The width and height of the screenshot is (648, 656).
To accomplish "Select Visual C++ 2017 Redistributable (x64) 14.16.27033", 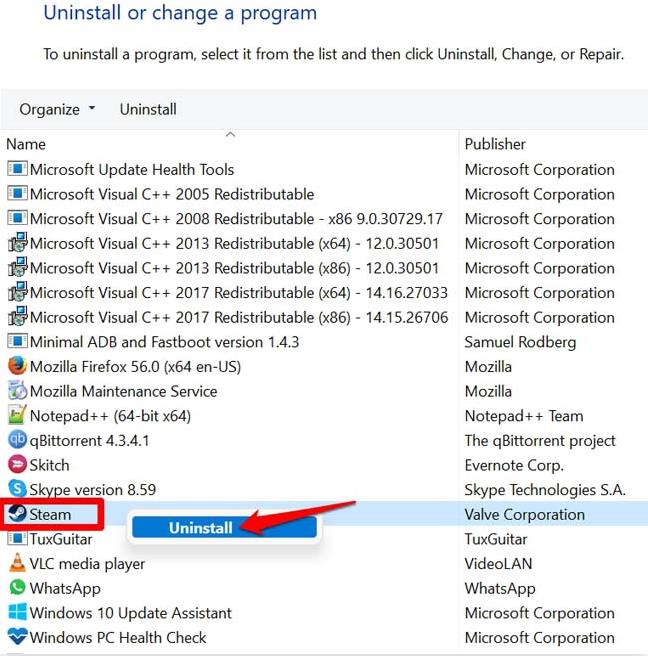I will pos(239,293).
